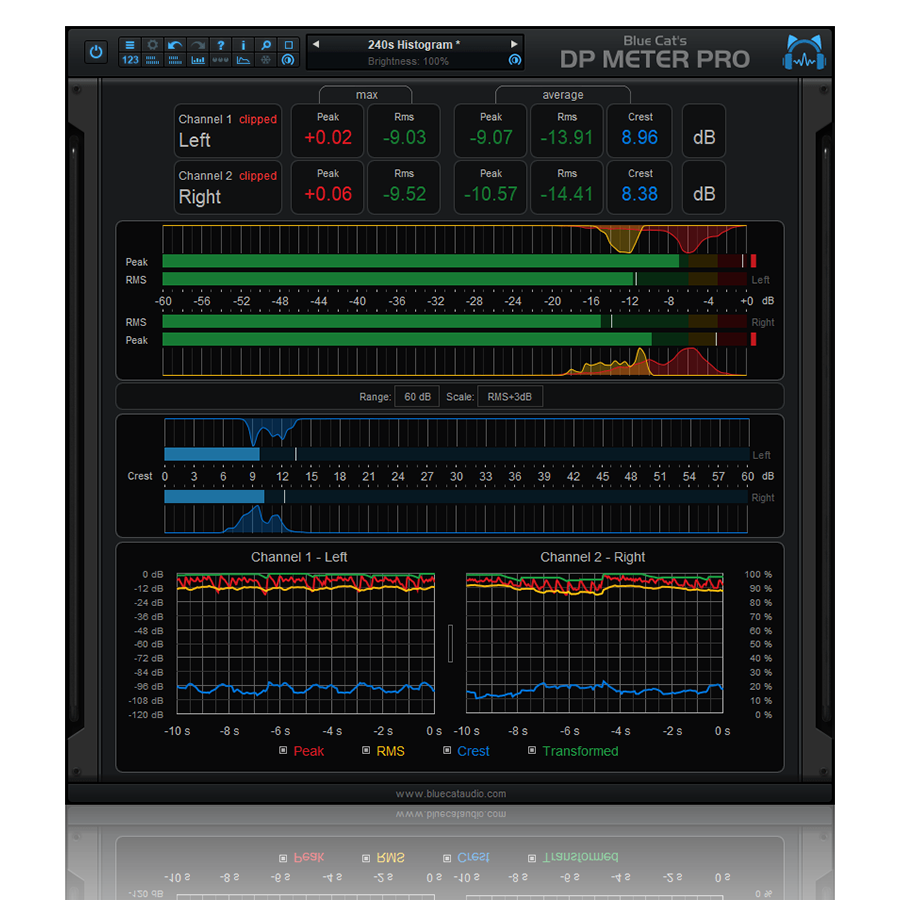Open the help question mark icon

(220, 45)
